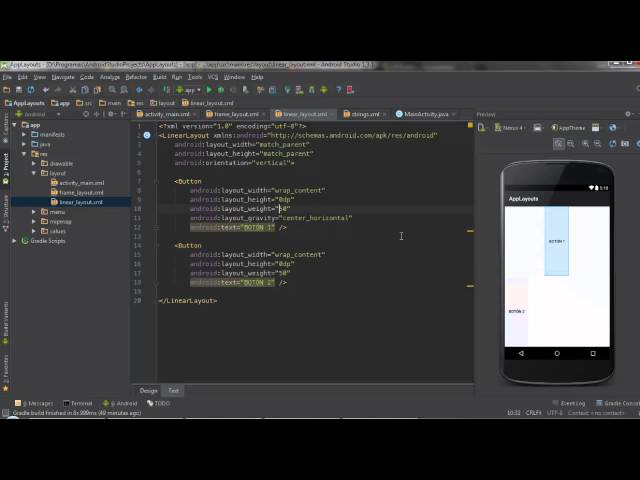Click the Find magnifier toolbar icon

click(x=112, y=90)
